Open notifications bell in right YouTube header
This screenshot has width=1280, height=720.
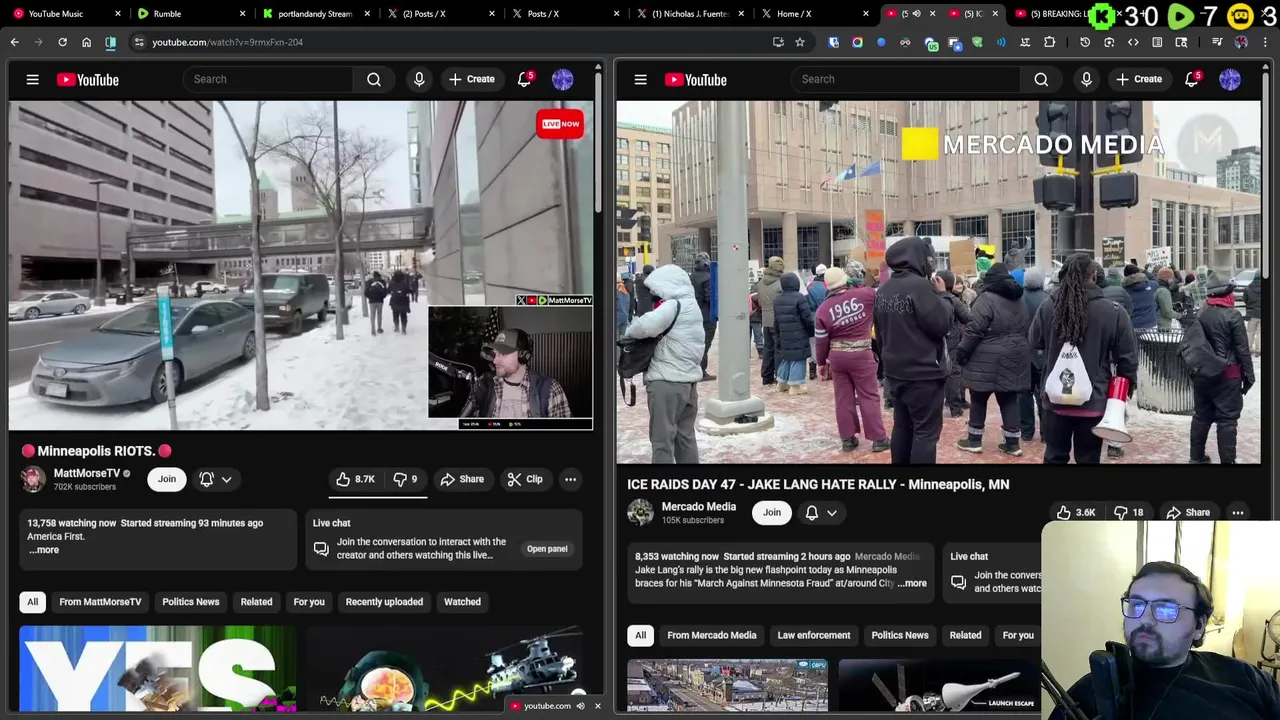pos(1191,79)
